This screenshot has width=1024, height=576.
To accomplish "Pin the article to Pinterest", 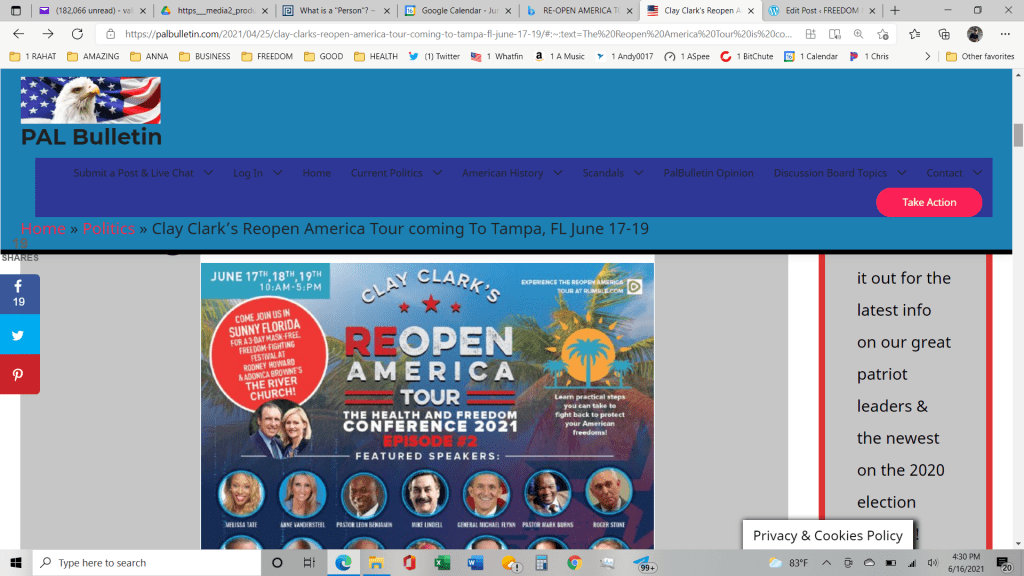I will pos(19,375).
